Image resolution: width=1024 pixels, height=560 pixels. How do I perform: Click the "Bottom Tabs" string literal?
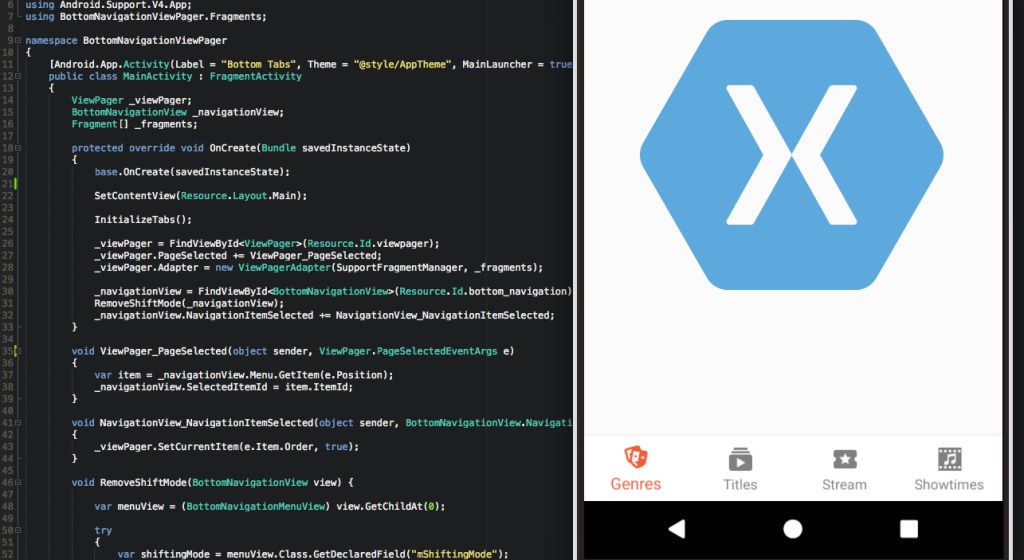click(x=259, y=64)
